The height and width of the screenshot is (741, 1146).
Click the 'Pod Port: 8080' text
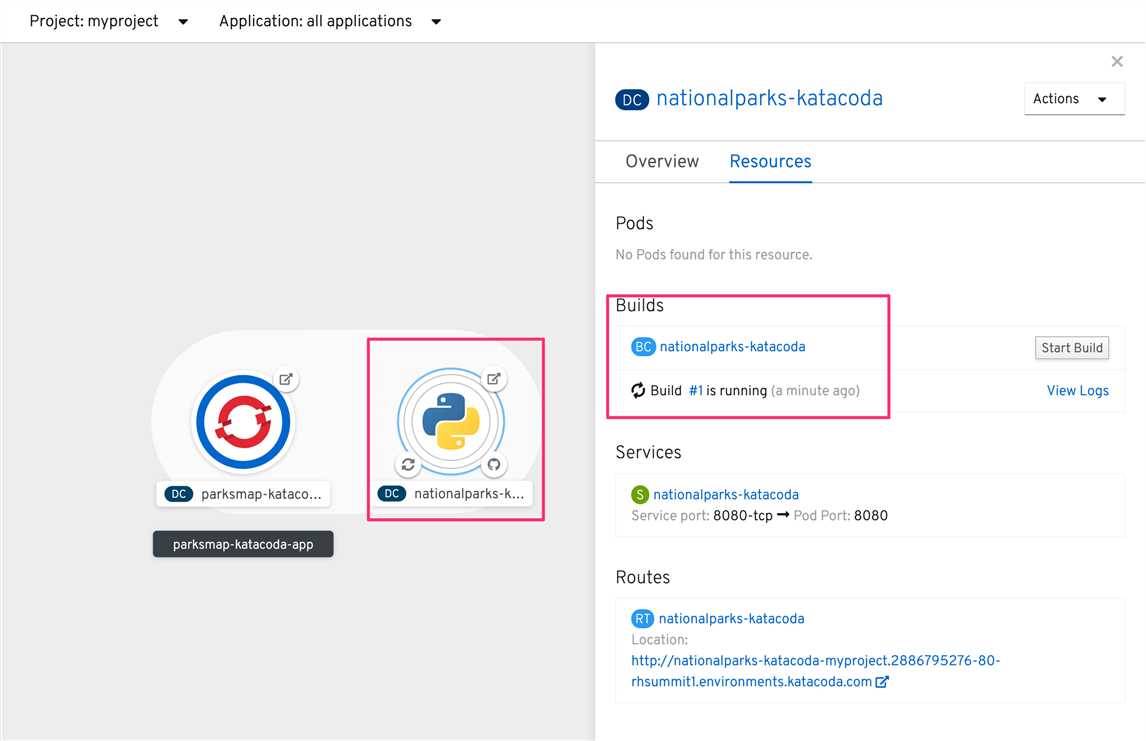[840, 516]
